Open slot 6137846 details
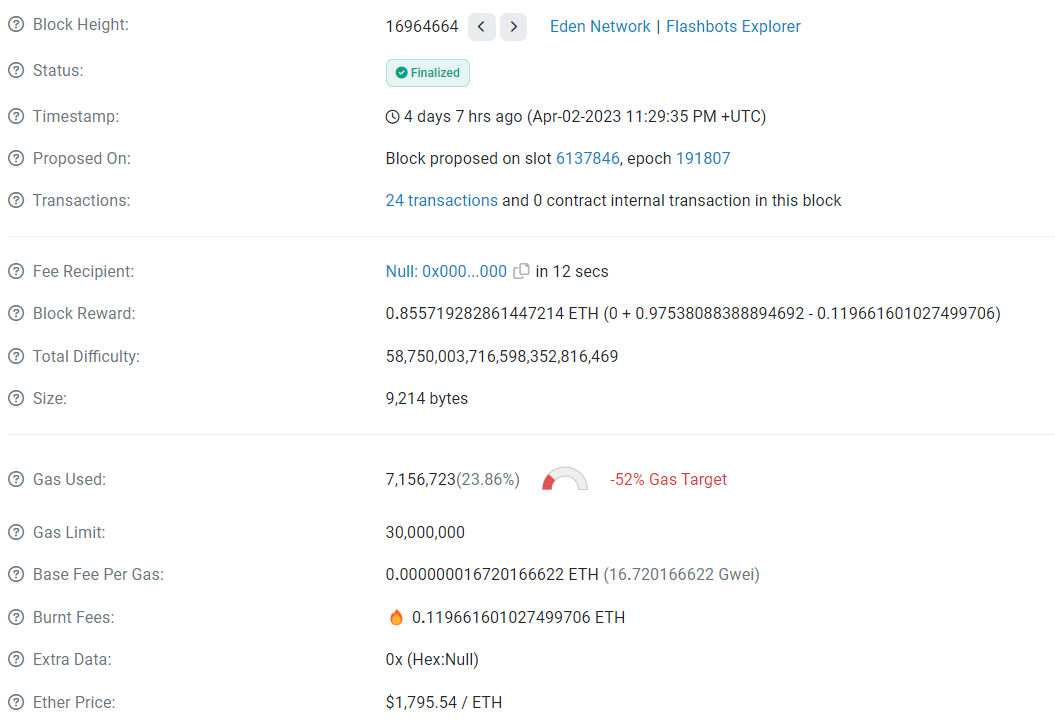The height and width of the screenshot is (727, 1055). pos(588,158)
